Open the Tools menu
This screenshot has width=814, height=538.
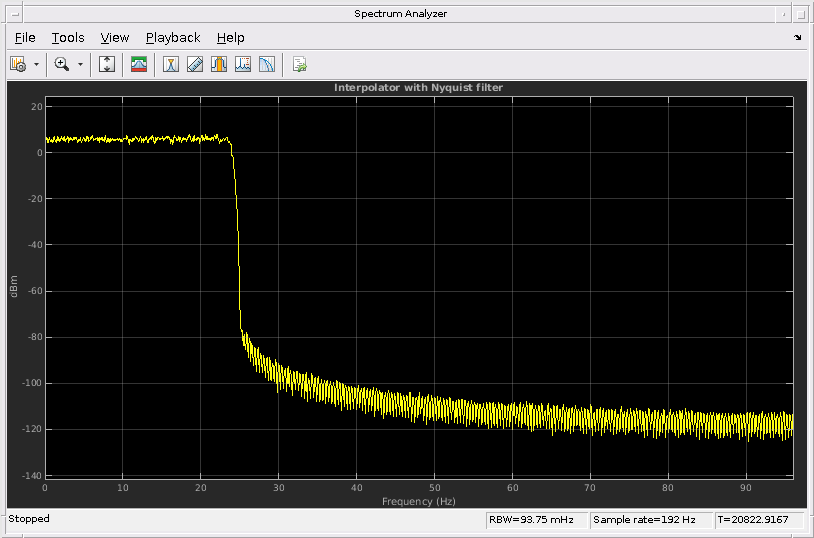(x=68, y=37)
